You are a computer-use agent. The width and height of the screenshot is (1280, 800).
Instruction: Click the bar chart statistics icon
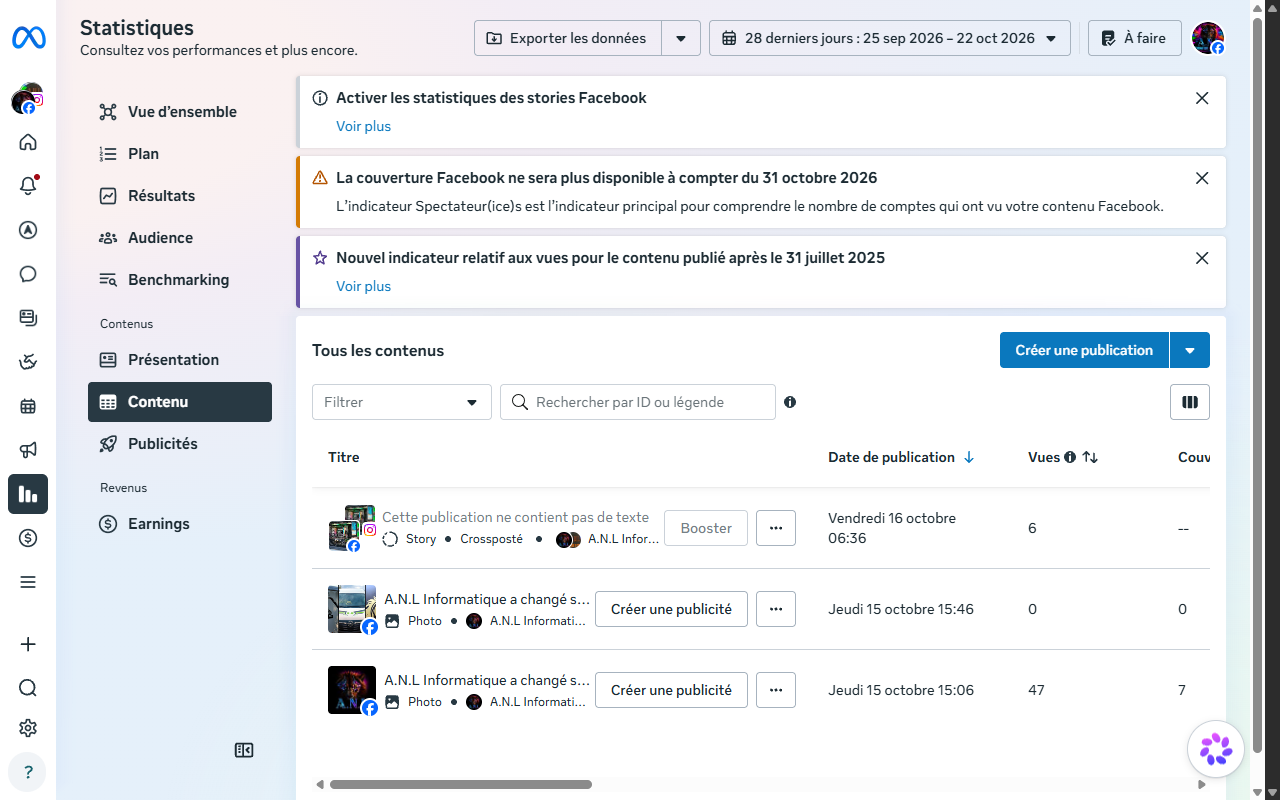tap(28, 494)
